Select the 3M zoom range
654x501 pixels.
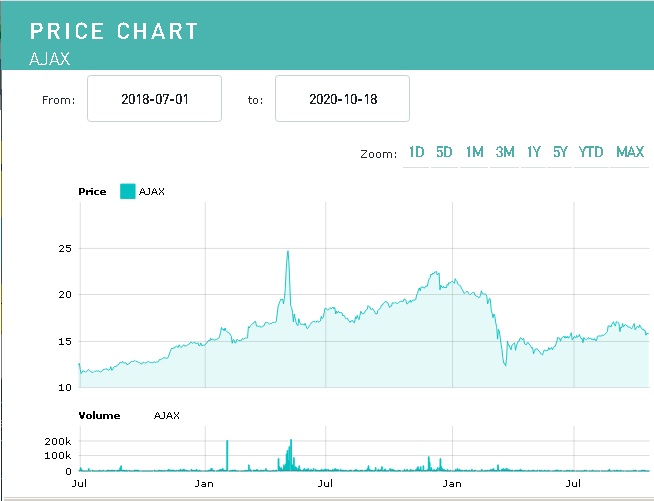click(x=505, y=152)
